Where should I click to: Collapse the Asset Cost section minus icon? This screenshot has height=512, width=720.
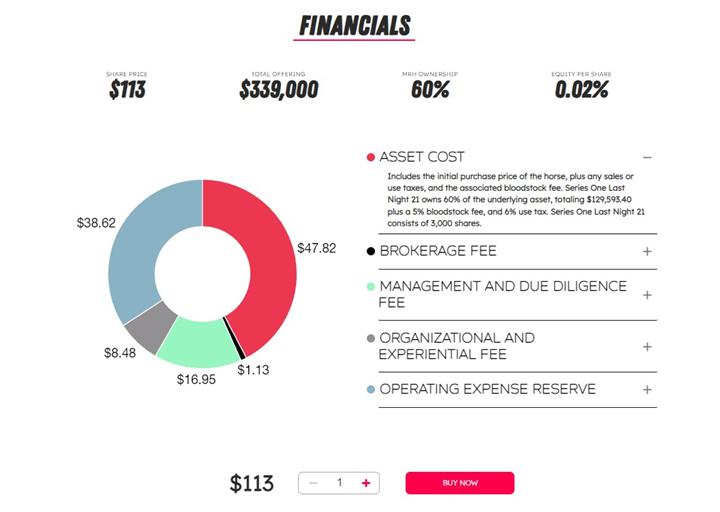[647, 157]
